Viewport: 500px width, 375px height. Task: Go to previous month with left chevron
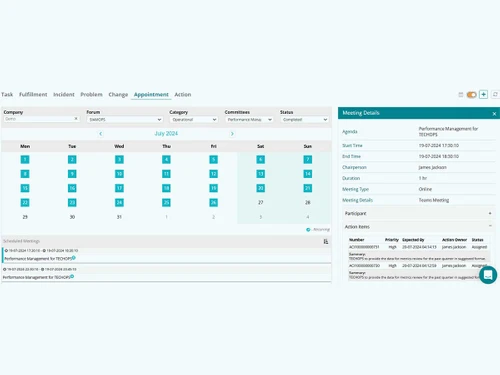[101, 134]
